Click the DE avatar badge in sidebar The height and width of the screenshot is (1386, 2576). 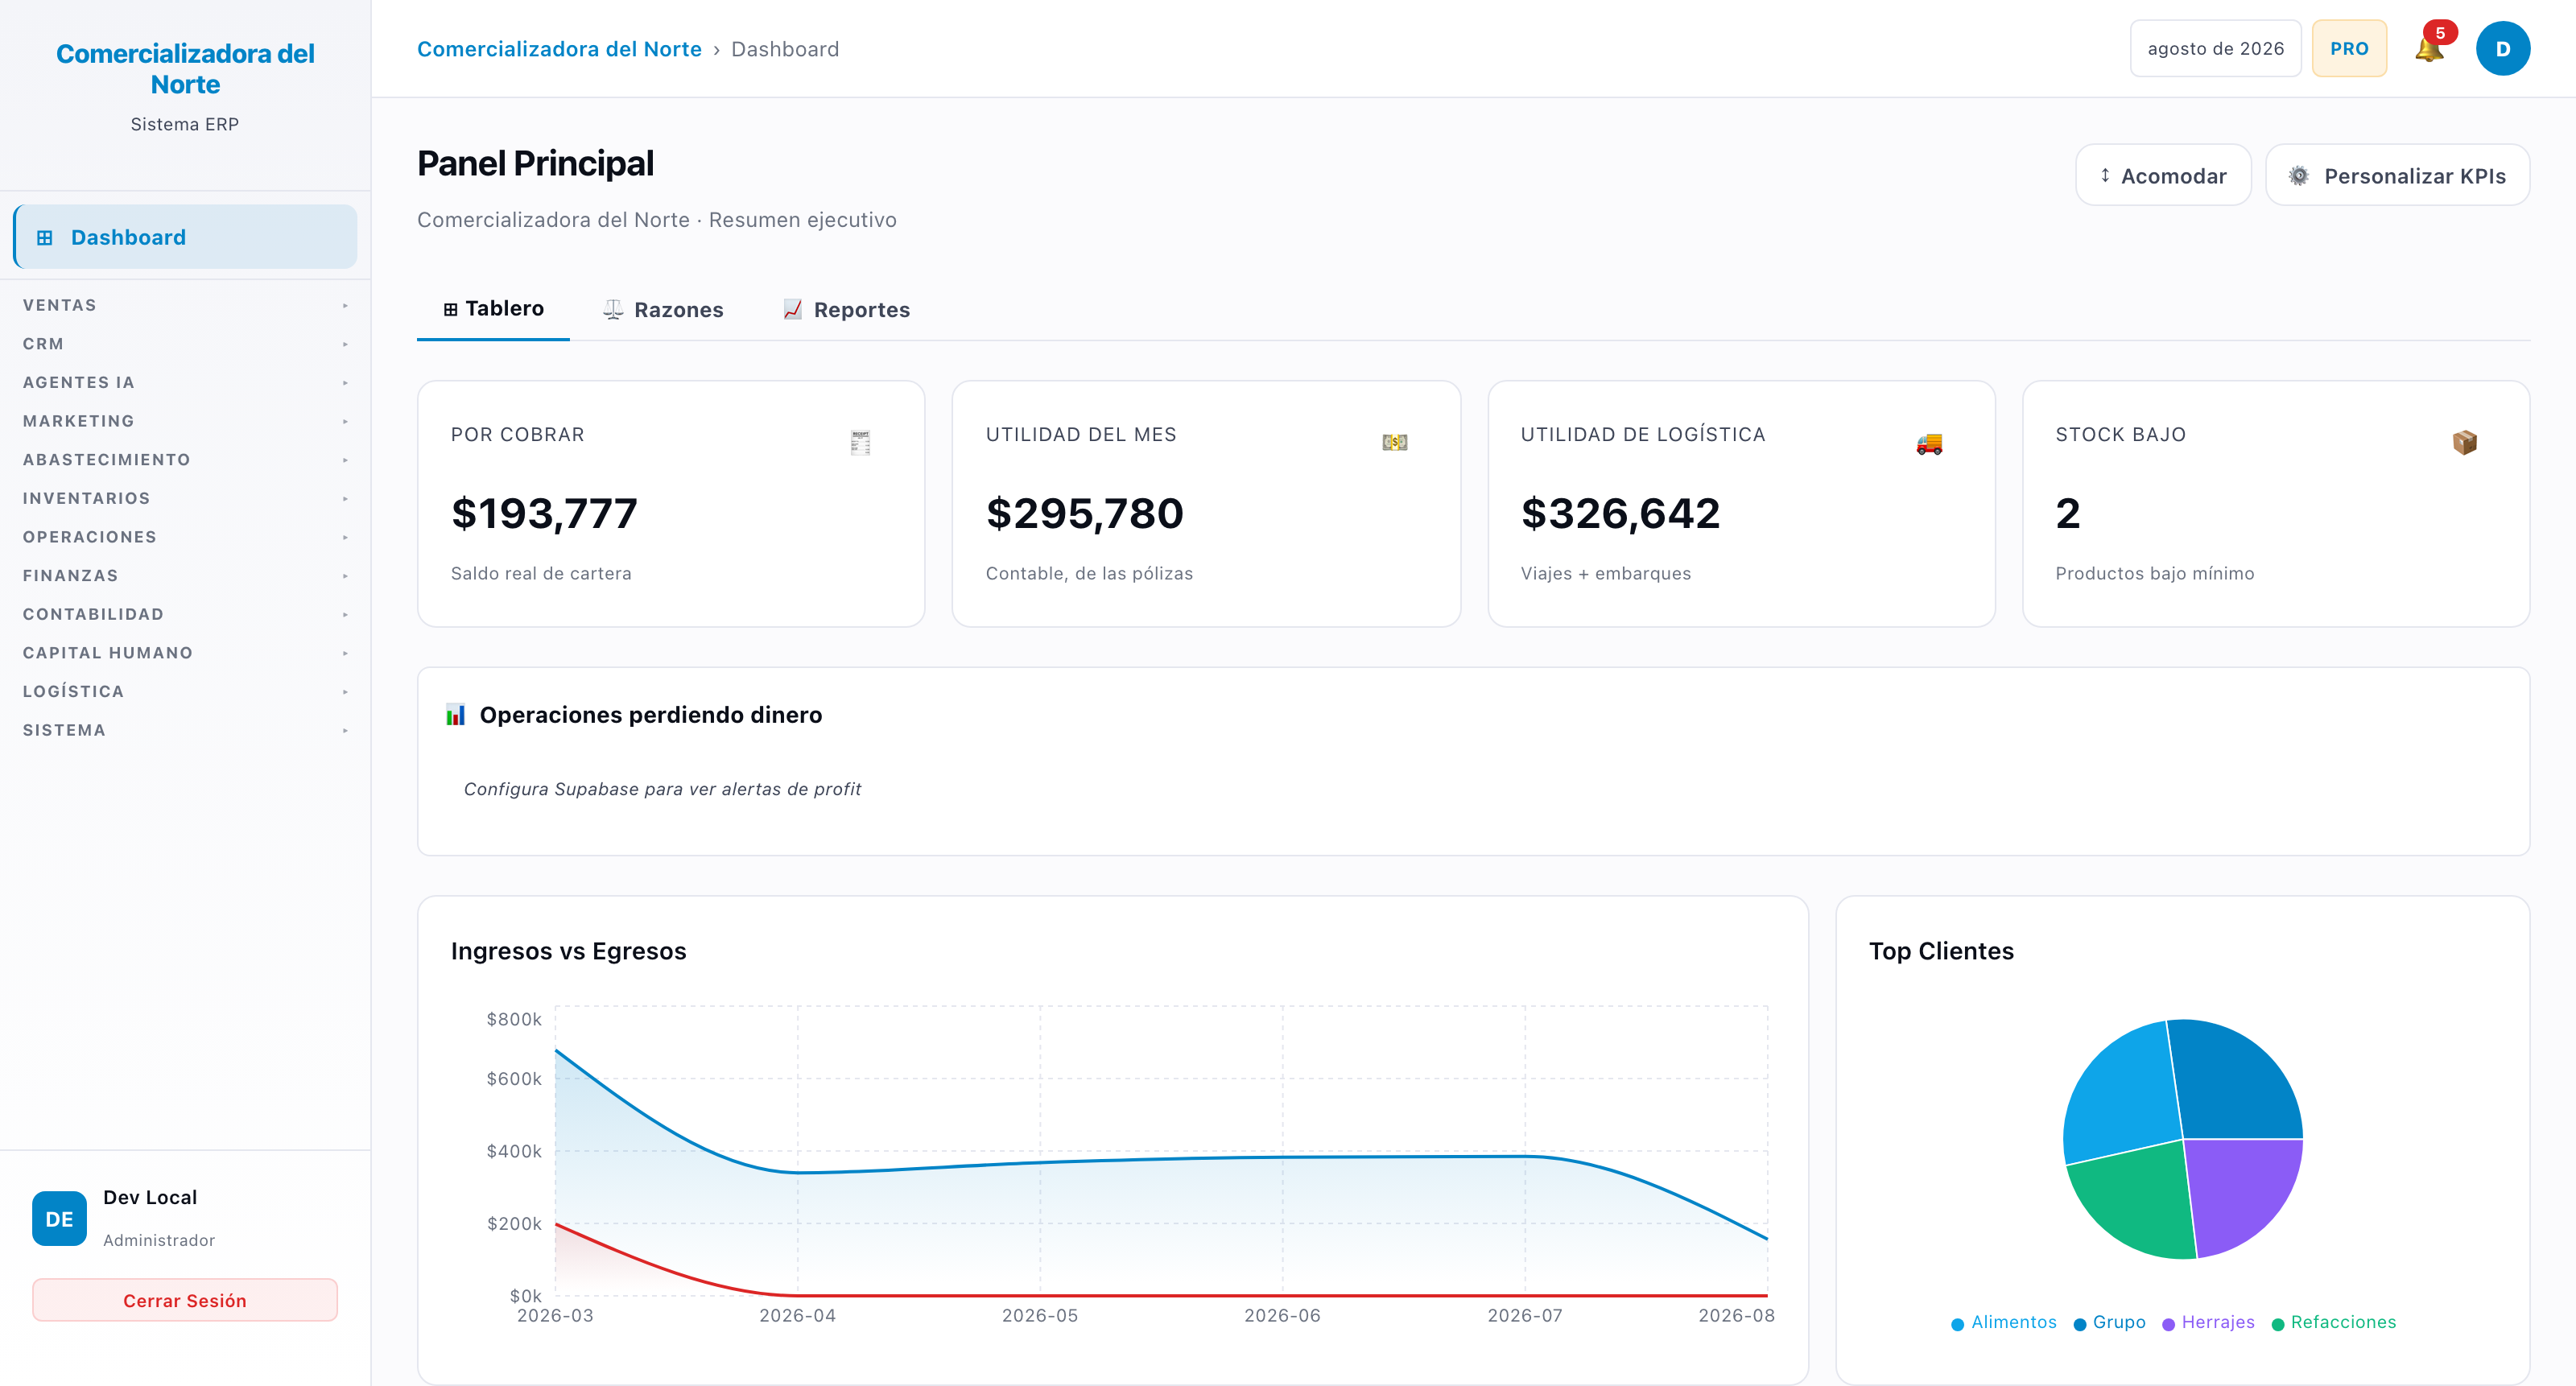(x=59, y=1219)
